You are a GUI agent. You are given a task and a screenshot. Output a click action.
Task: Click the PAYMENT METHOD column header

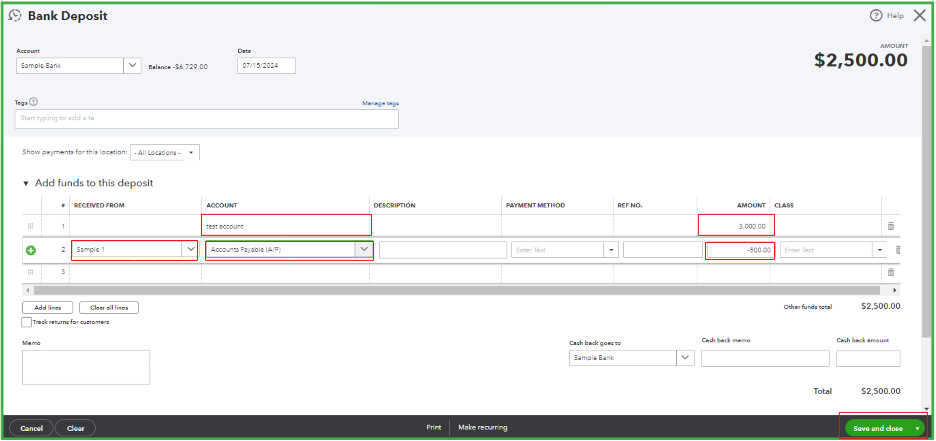[535, 205]
